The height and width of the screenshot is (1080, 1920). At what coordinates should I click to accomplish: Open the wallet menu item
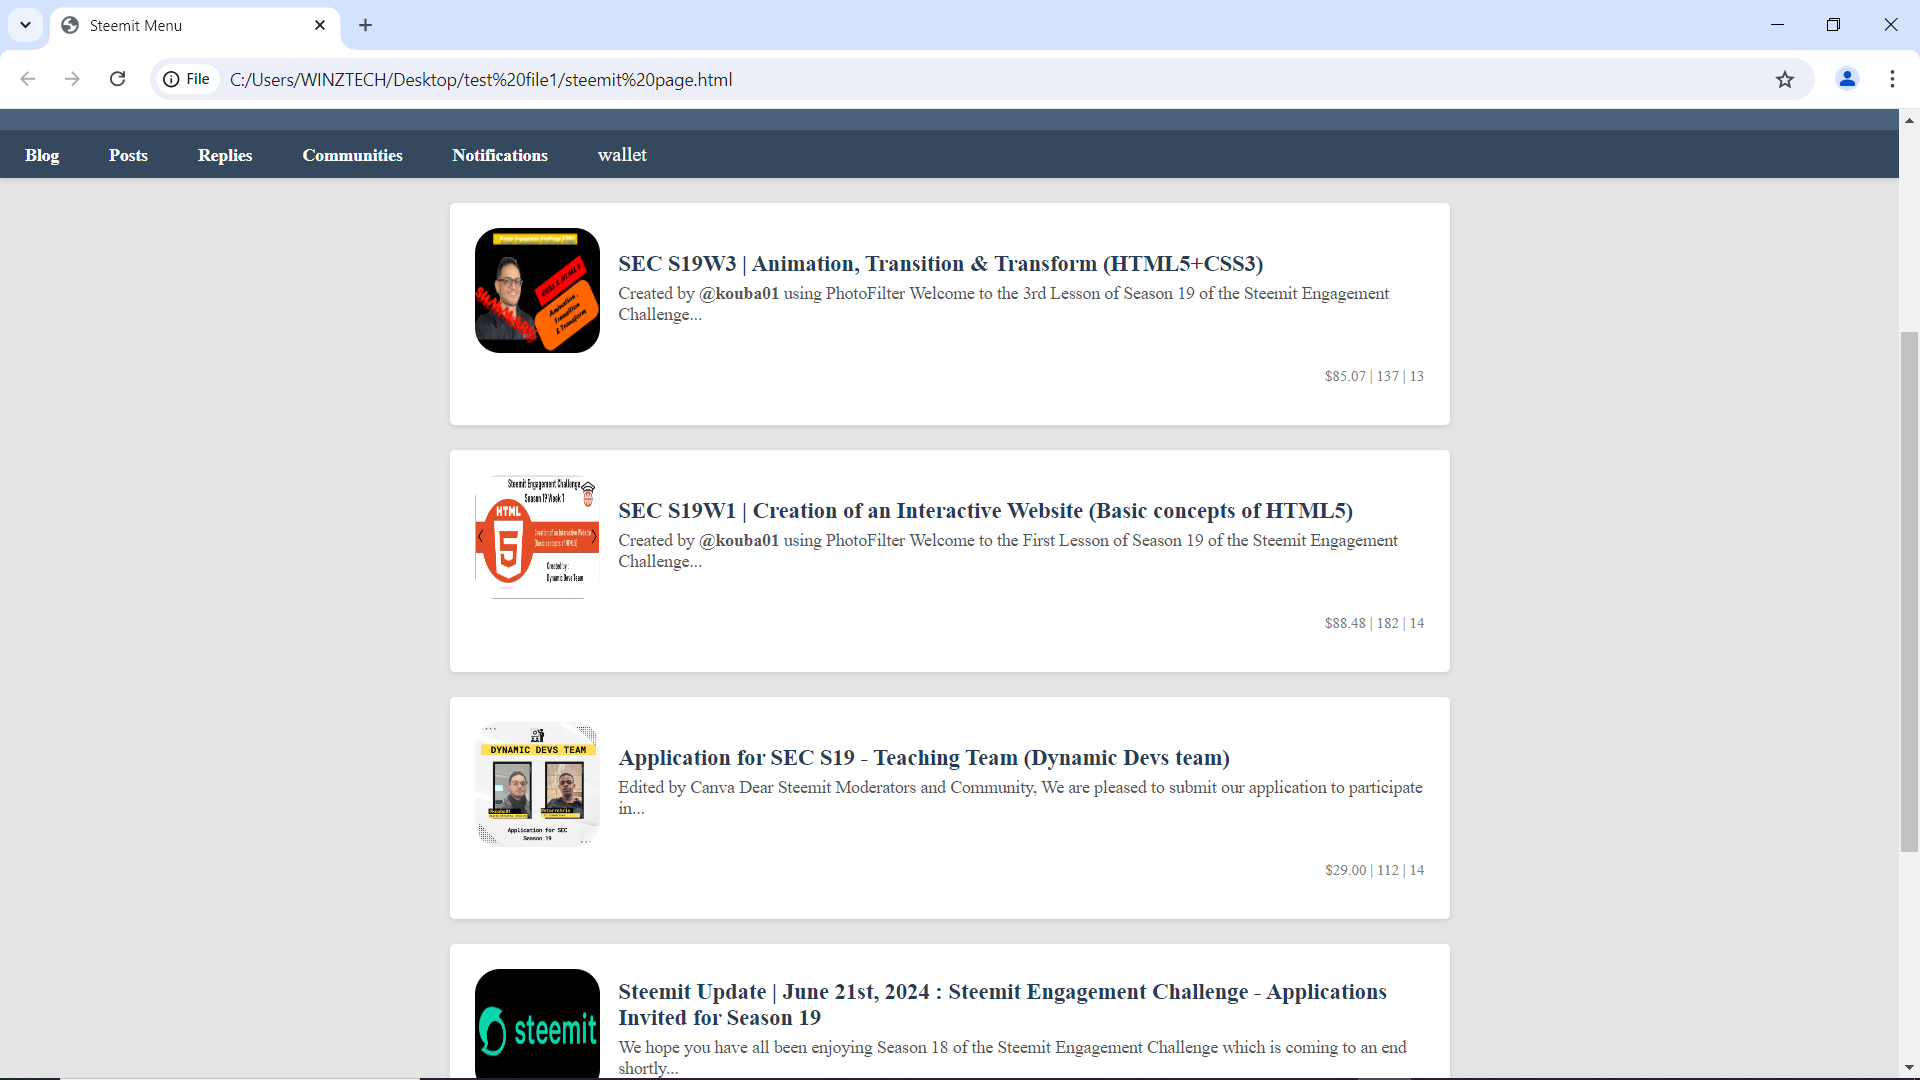[622, 155]
